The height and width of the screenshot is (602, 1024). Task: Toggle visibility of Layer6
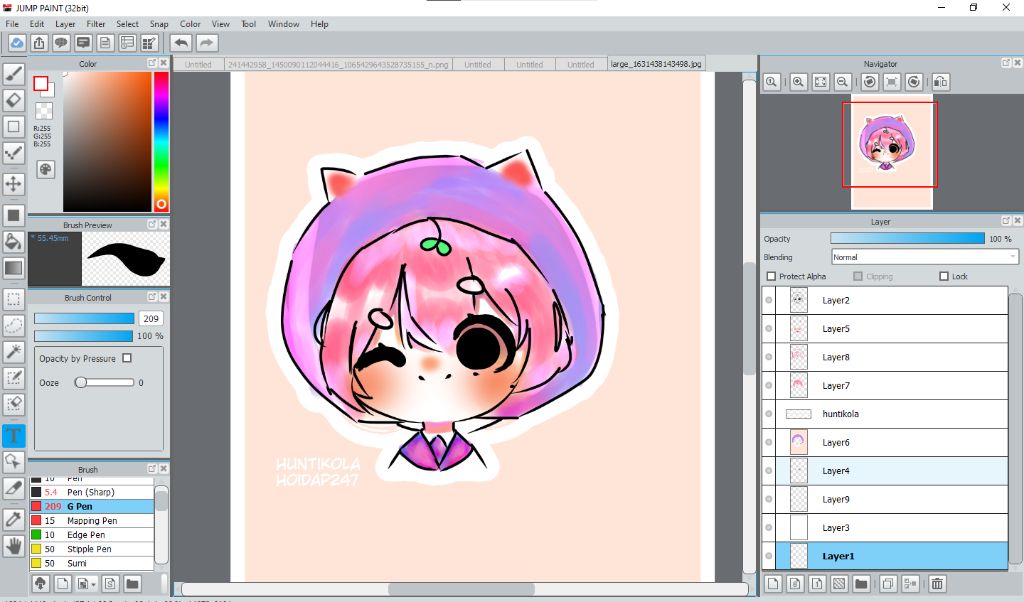point(769,442)
